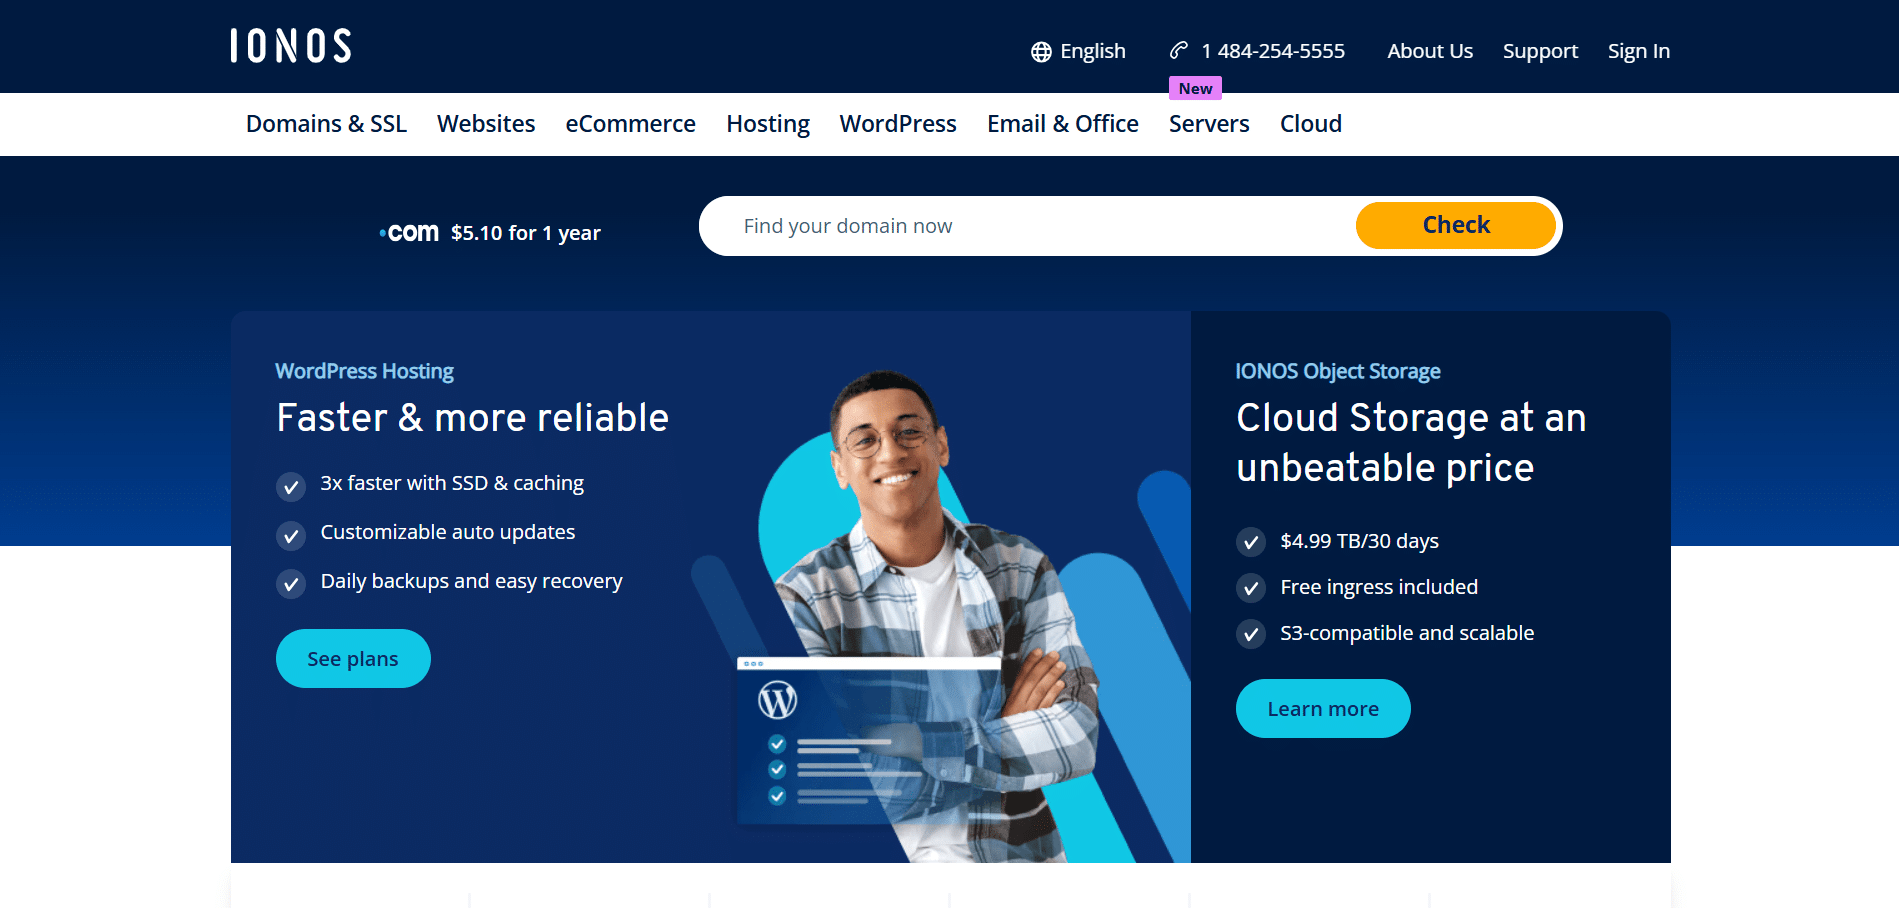Open the Hosting menu item
Image resolution: width=1899 pixels, height=908 pixels.
[767, 124]
